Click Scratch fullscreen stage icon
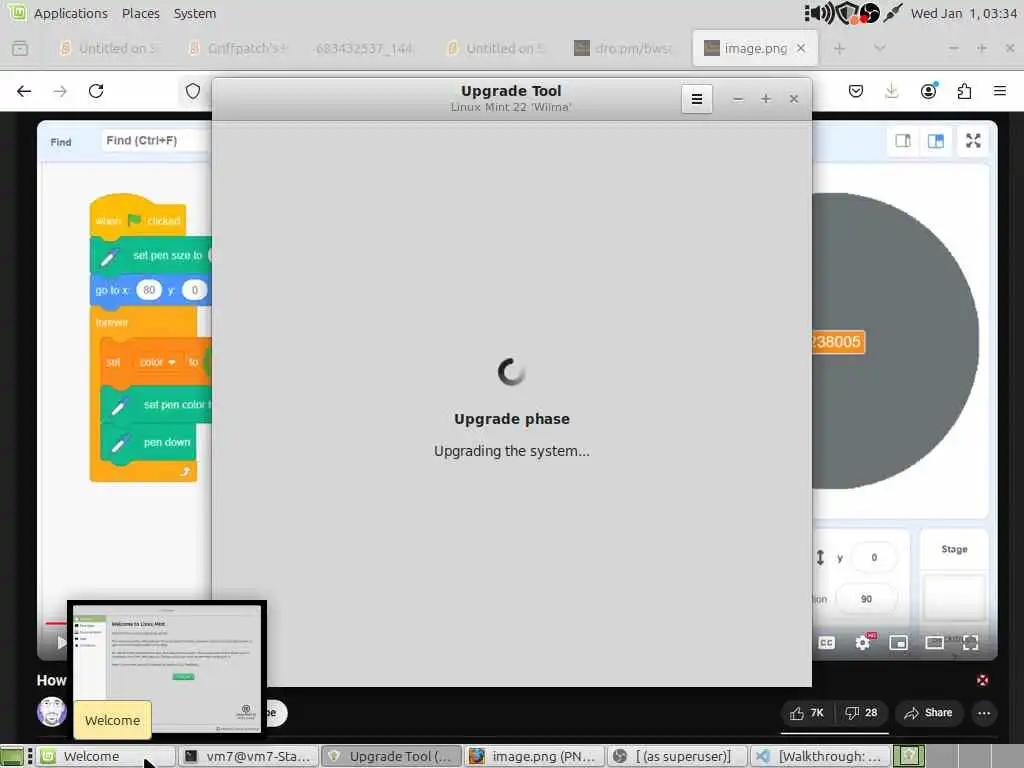Screen dimensions: 1024x768 pyautogui.click(x=973, y=141)
